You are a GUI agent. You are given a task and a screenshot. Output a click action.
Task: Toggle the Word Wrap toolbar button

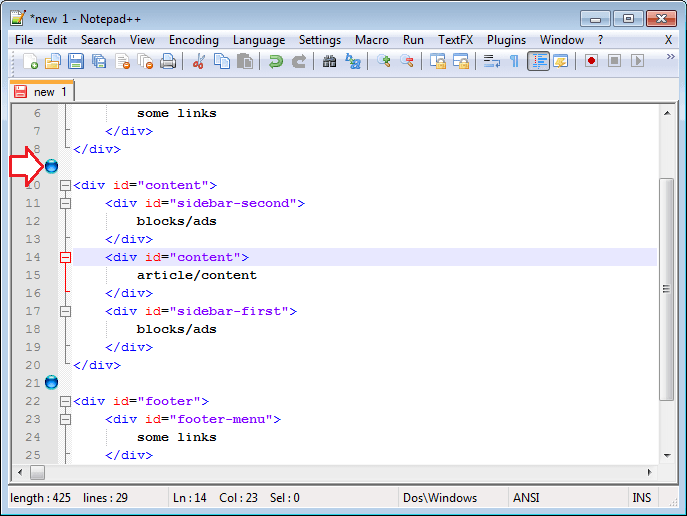coord(491,62)
